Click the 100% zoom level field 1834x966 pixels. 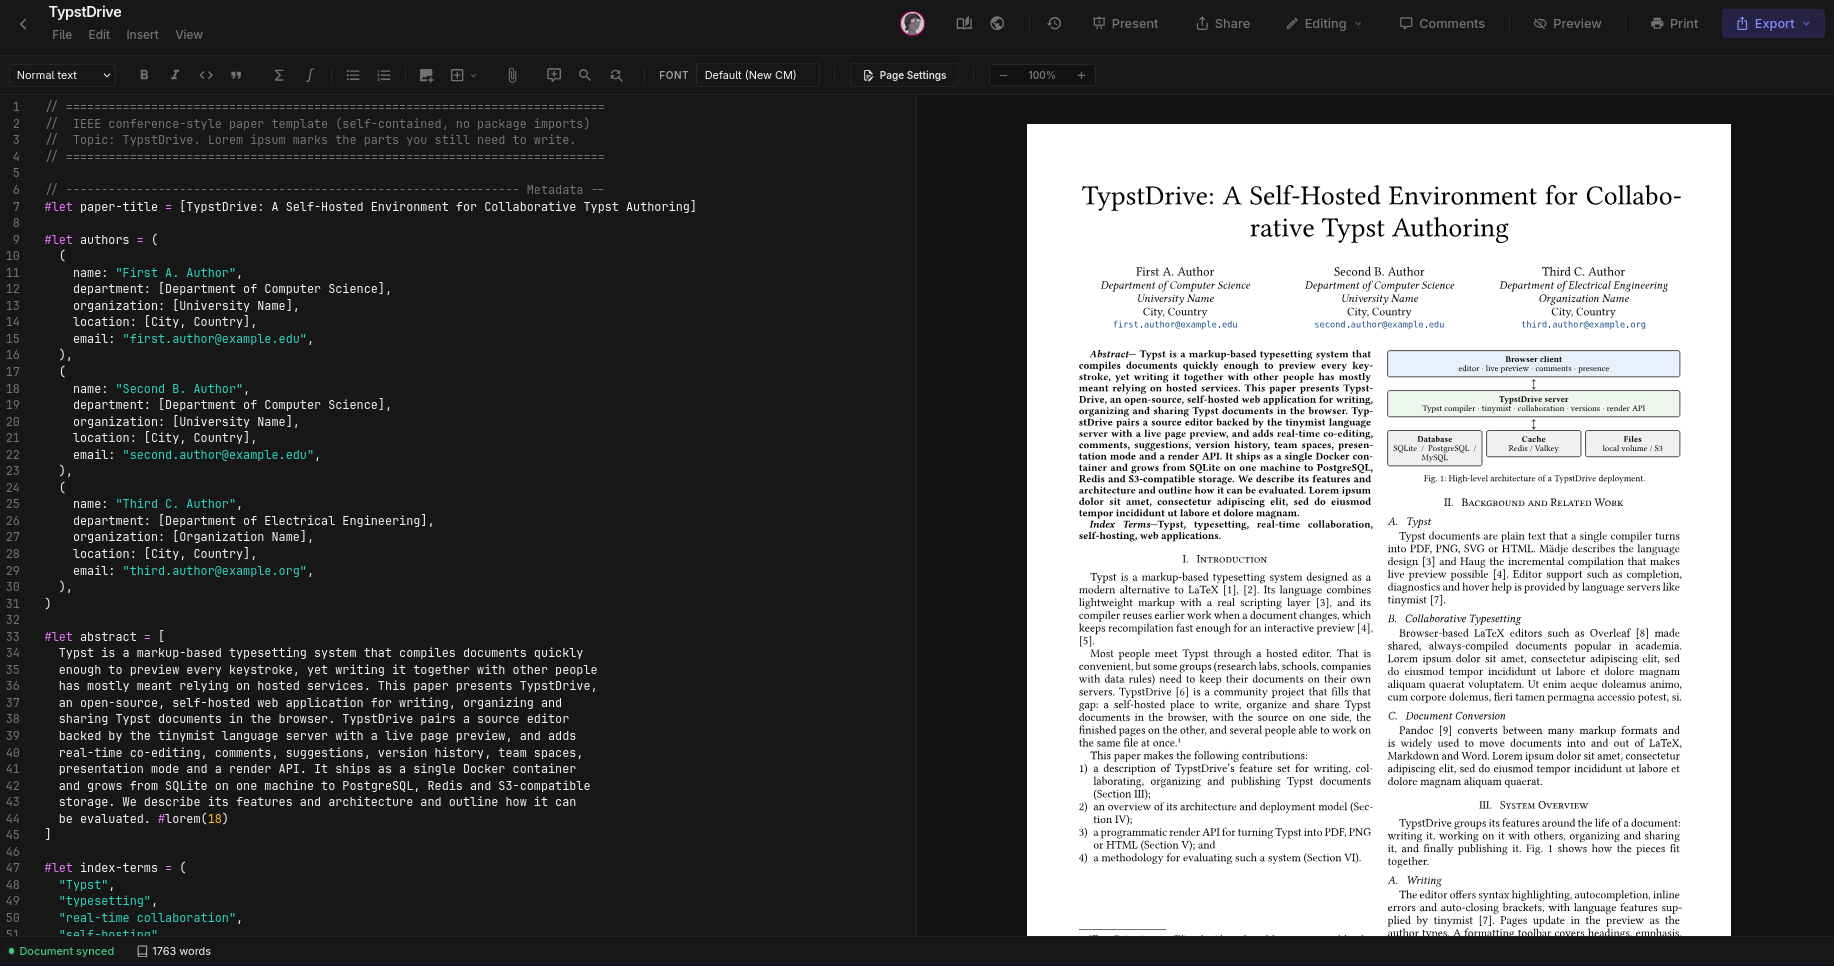(x=1042, y=75)
